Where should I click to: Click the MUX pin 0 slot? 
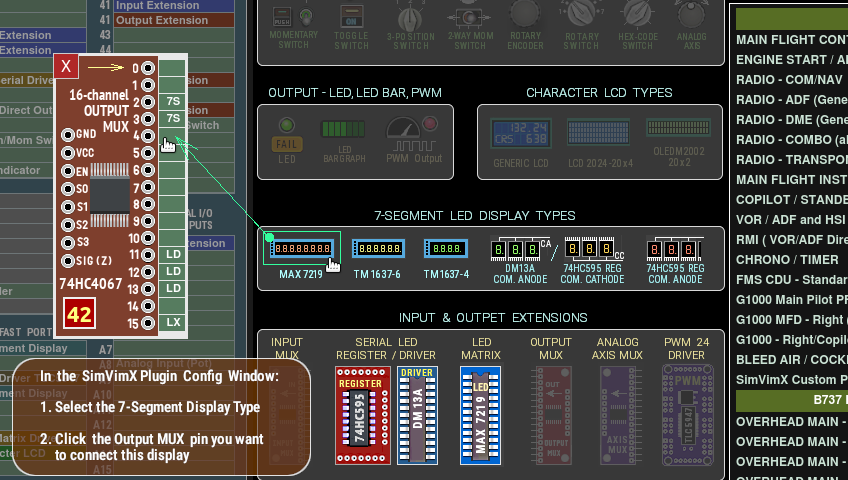point(173,68)
